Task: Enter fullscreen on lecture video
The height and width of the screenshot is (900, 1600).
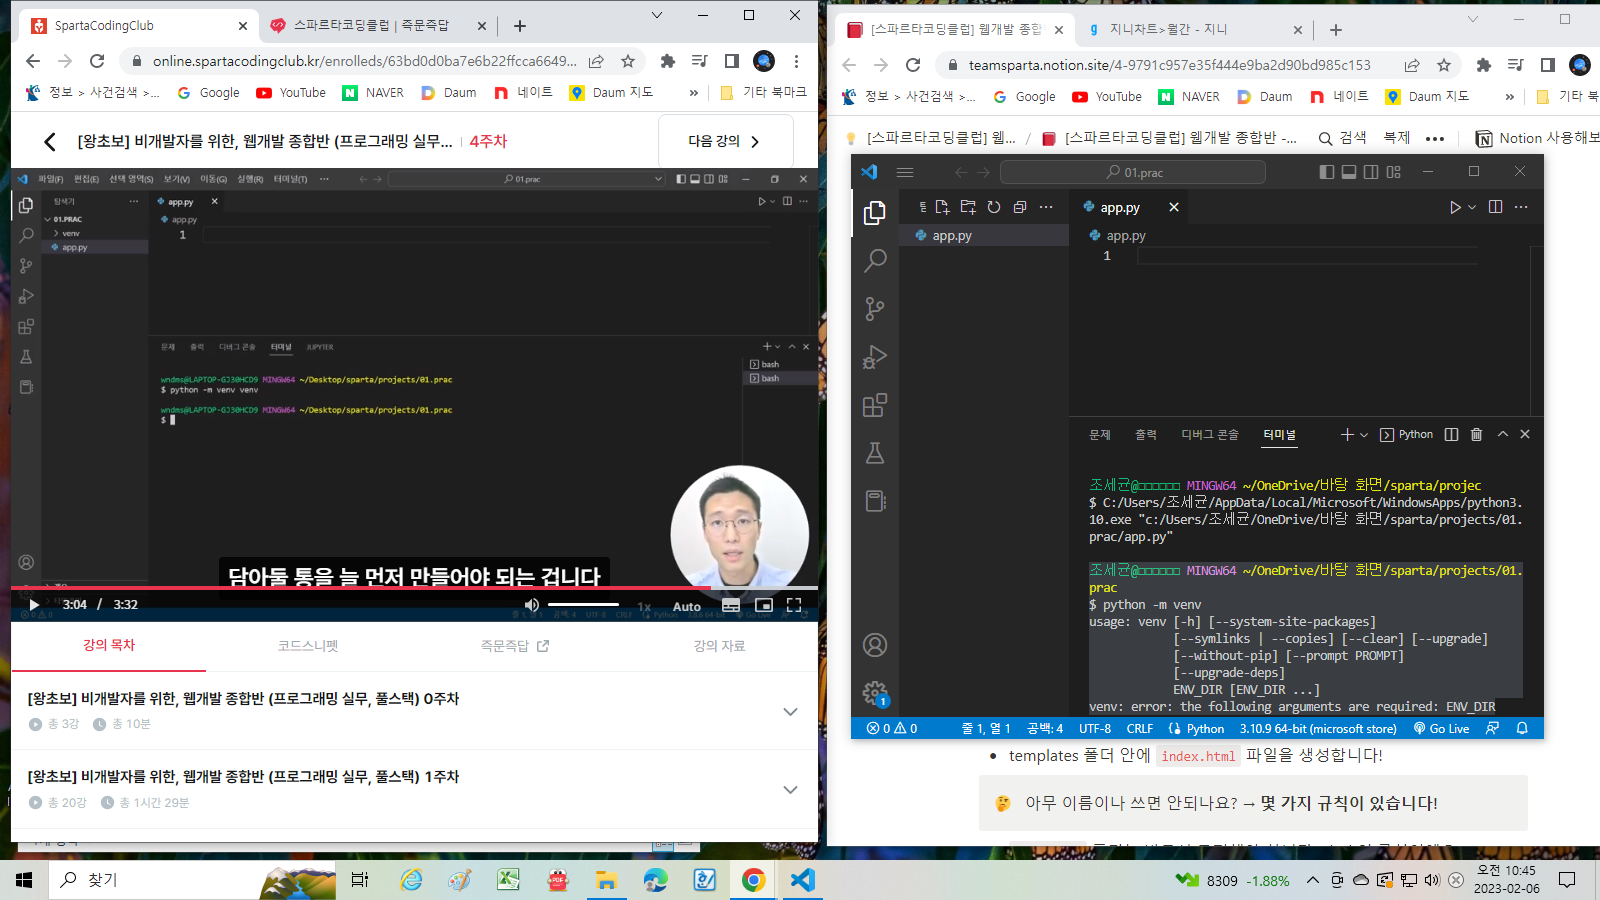Action: tap(794, 605)
